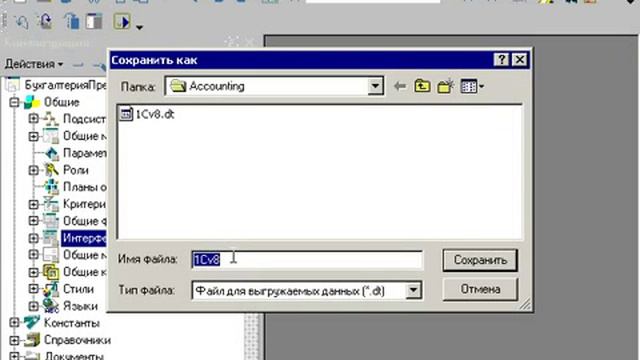Image resolution: width=640 pixels, height=360 pixels.
Task: Click the start debugging blue triangle icon
Action: [x=122, y=21]
